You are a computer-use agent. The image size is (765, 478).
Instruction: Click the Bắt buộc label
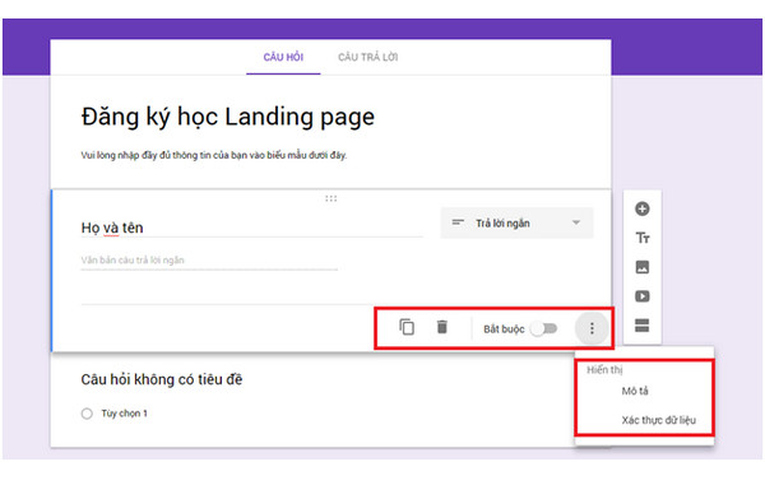pos(504,329)
